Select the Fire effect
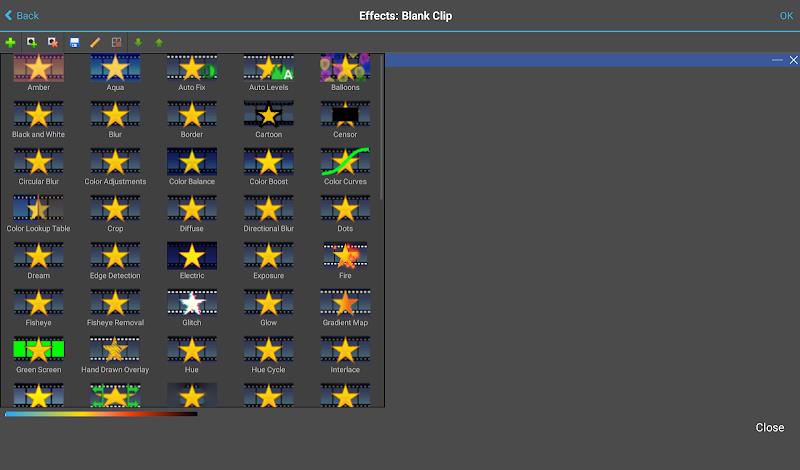This screenshot has width=800, height=470. click(345, 260)
